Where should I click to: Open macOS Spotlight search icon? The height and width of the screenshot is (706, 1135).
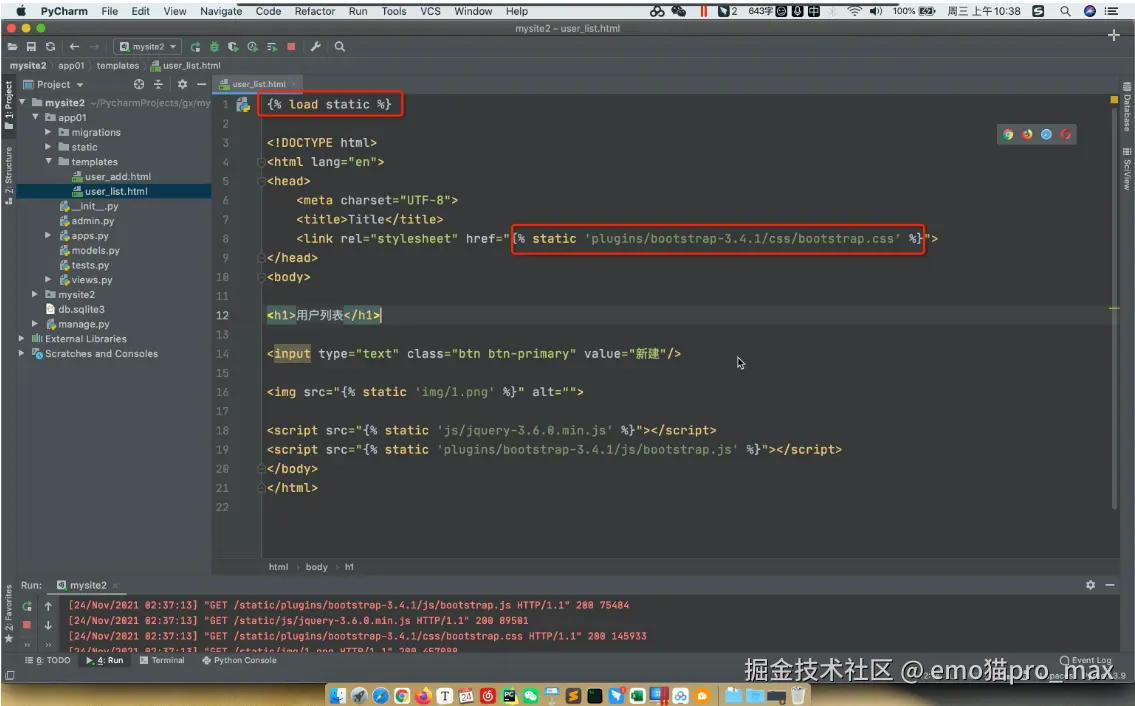(1065, 11)
